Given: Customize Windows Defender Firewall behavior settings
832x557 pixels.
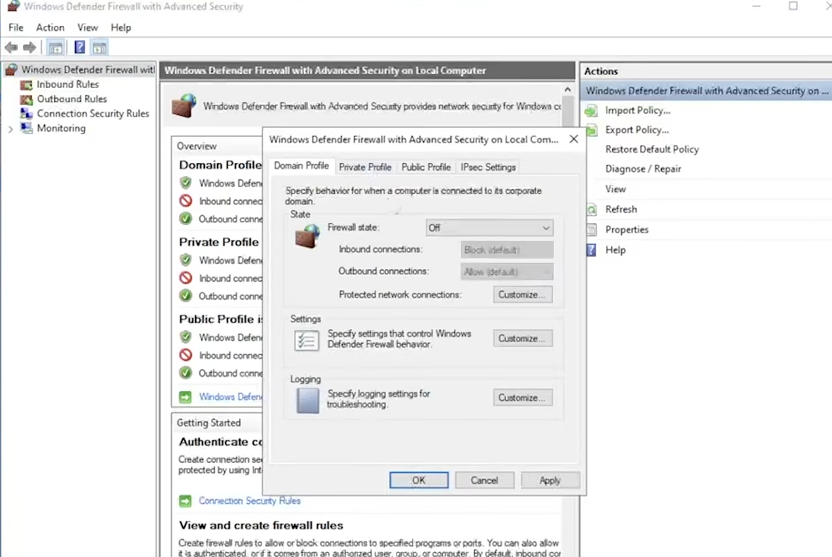Looking at the screenshot, I should [523, 338].
